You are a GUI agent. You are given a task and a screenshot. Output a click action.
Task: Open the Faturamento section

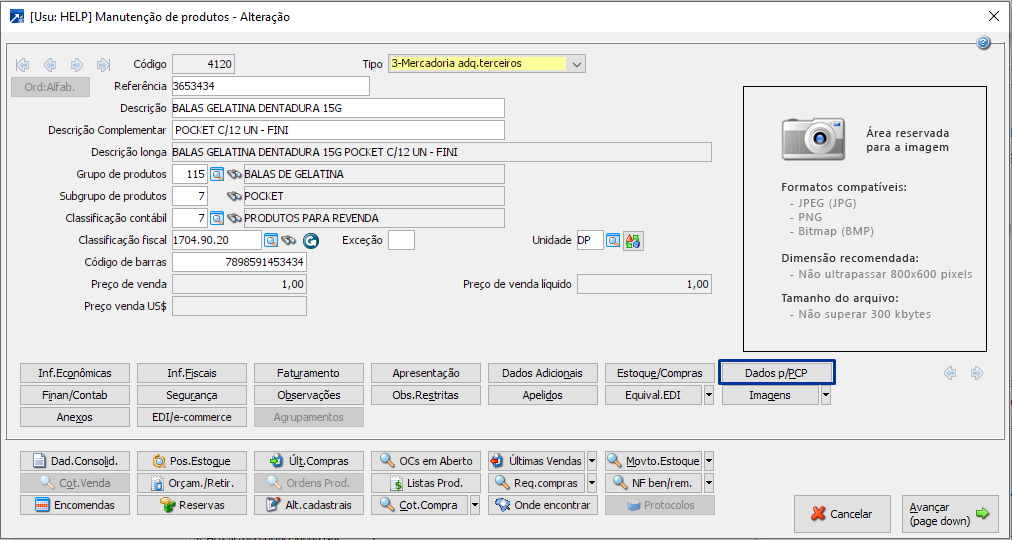(x=309, y=373)
